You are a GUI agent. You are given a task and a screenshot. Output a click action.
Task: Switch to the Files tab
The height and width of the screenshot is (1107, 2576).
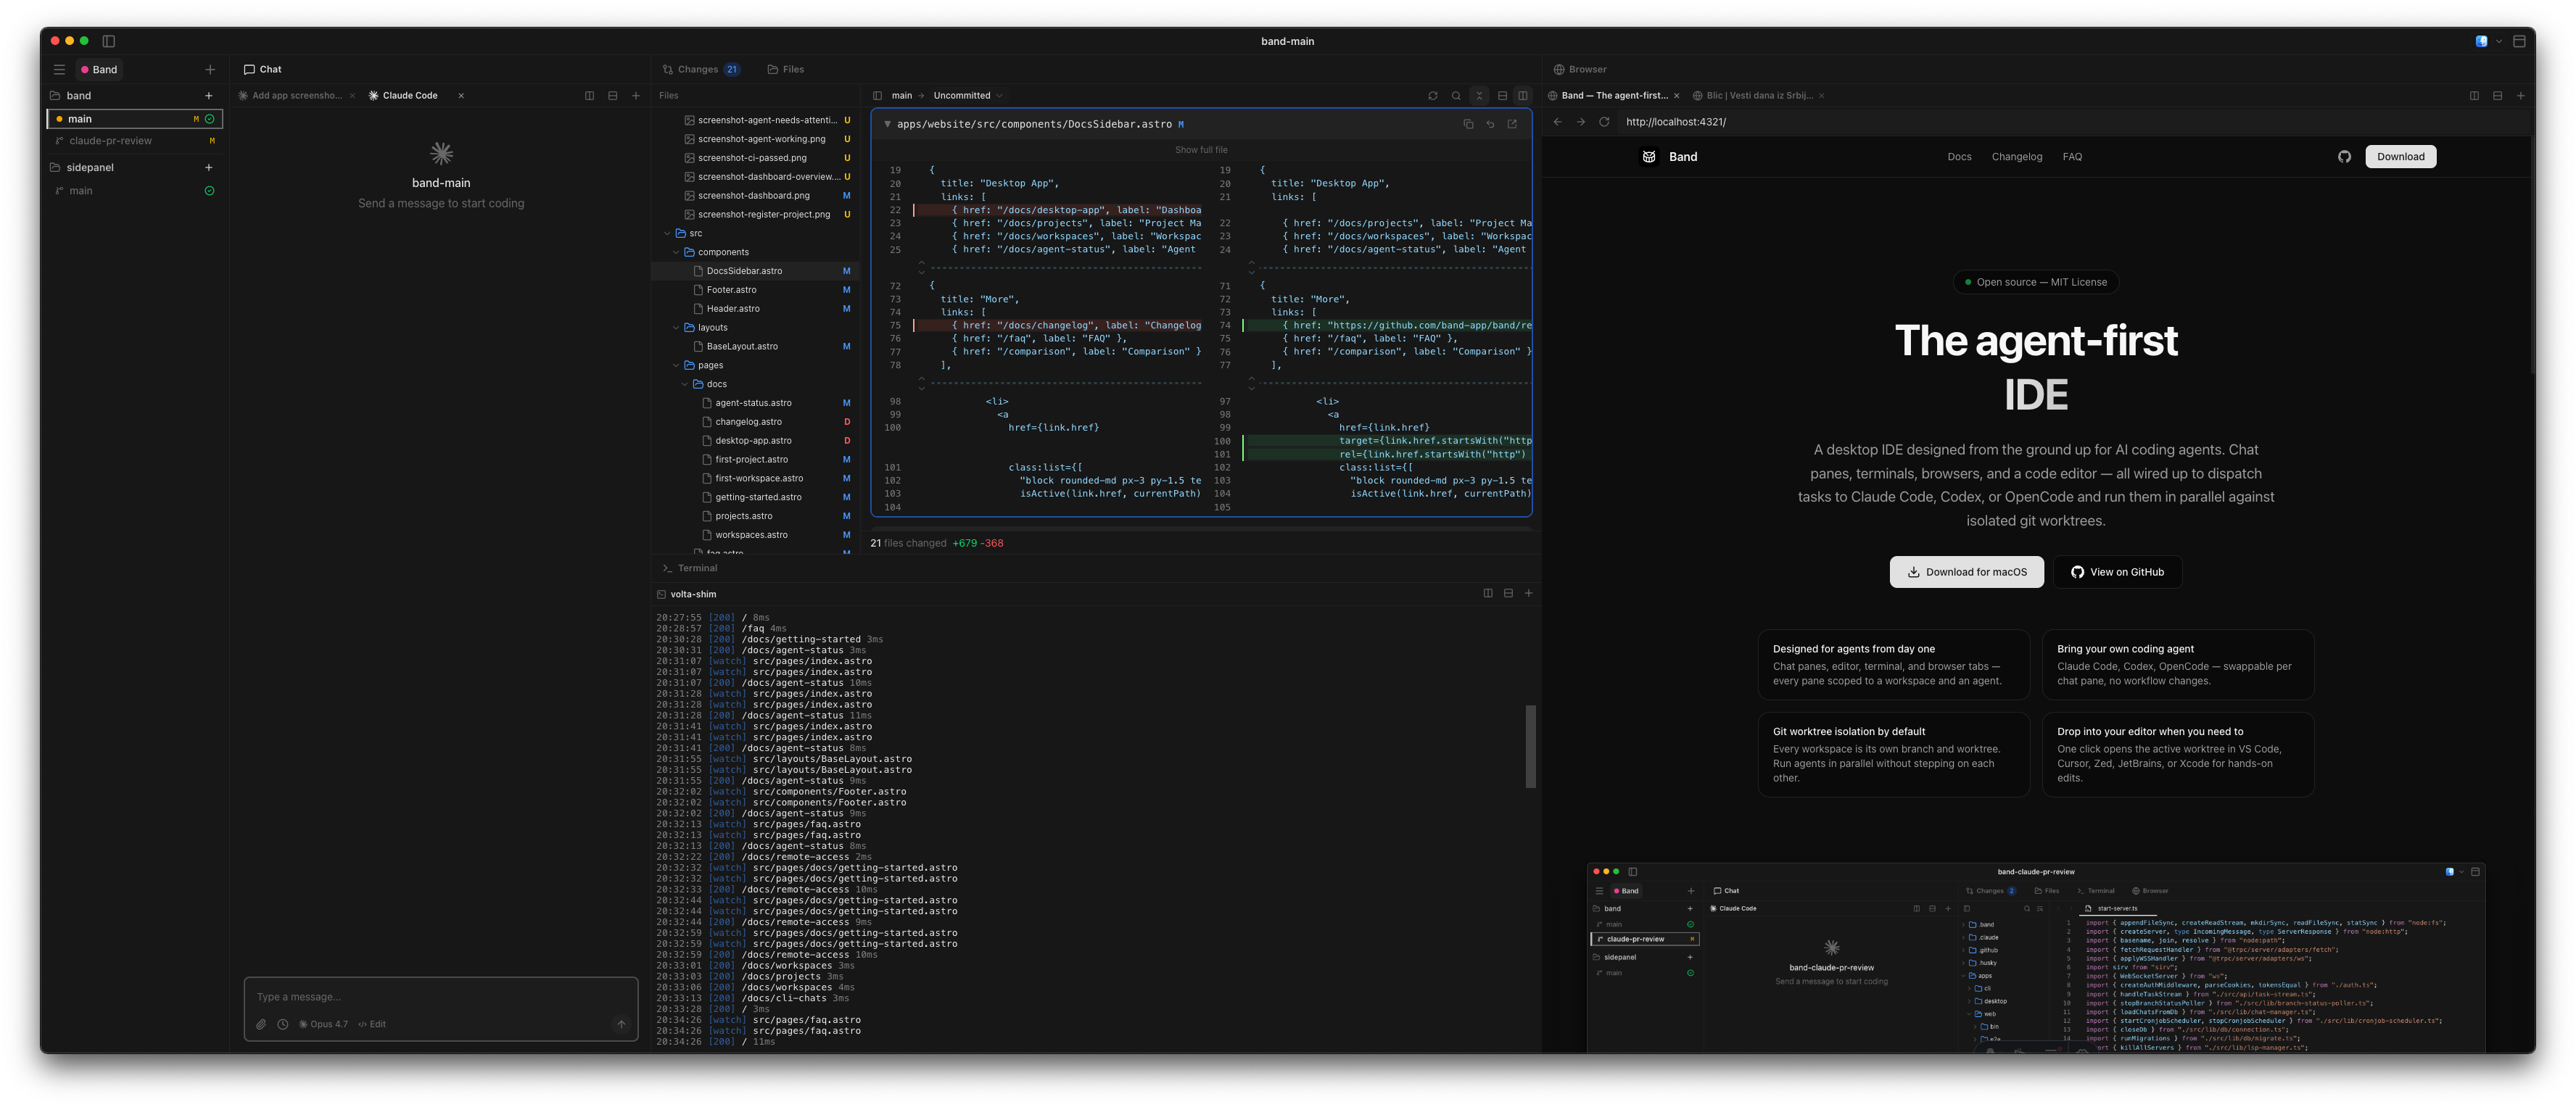pos(786,70)
